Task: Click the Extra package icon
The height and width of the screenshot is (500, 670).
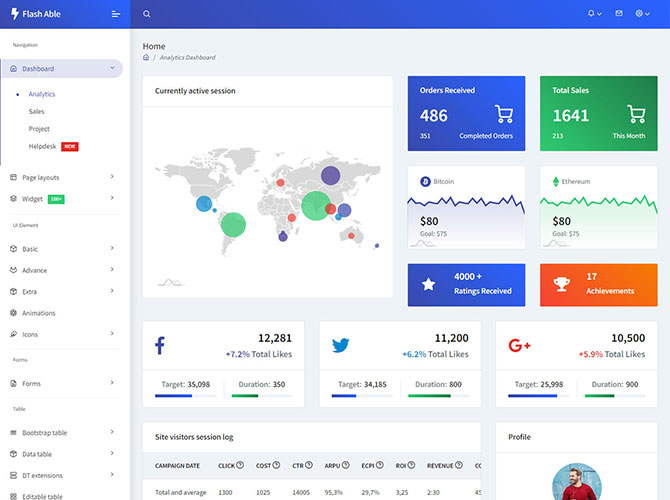Action: pyautogui.click(x=13, y=291)
